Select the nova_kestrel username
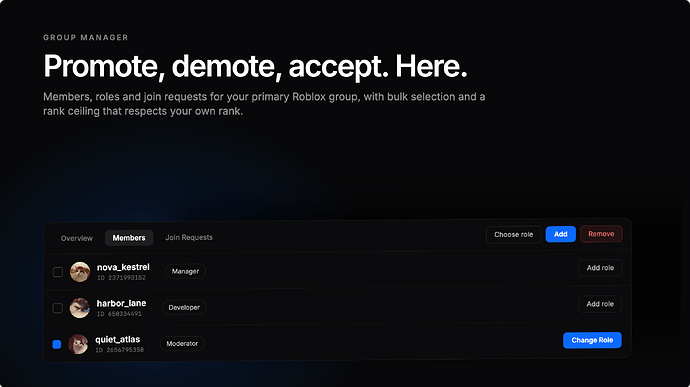This screenshot has width=690, height=387. coord(123,267)
